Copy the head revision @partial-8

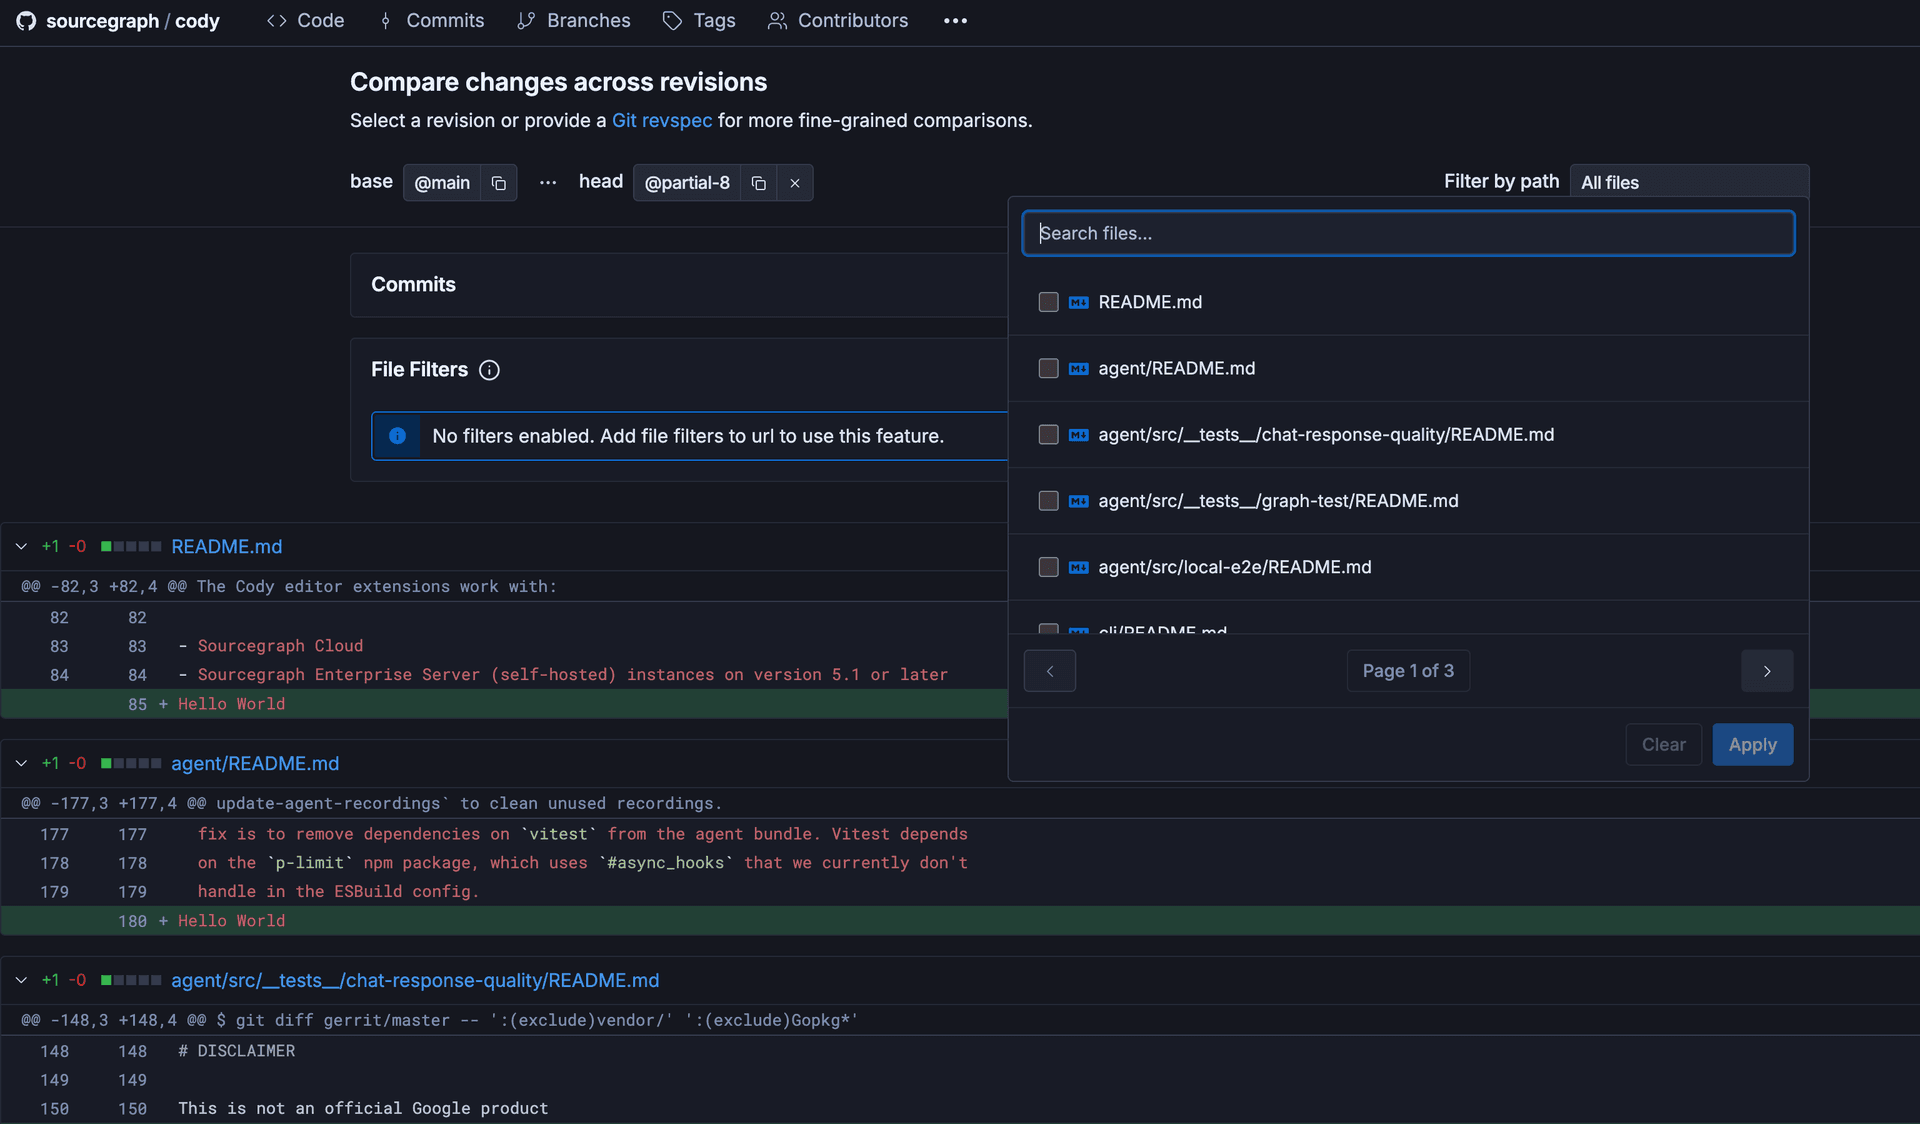758,183
